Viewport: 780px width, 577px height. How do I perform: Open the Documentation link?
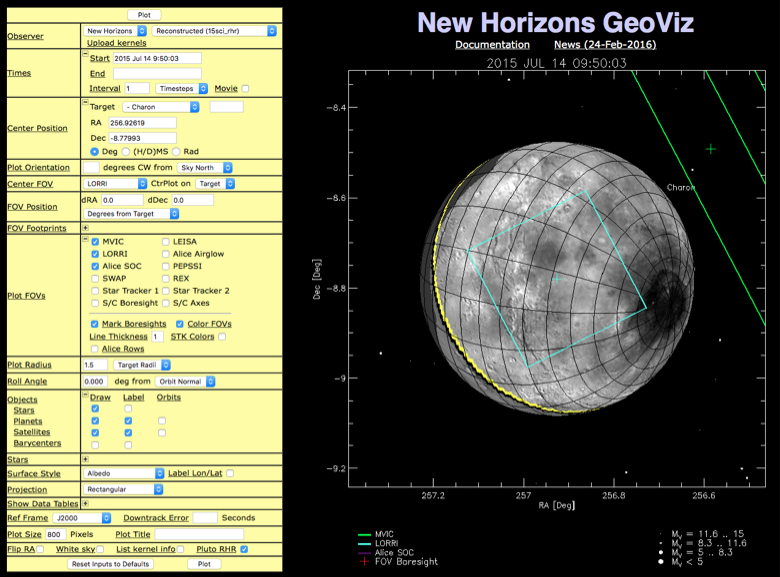(x=492, y=45)
